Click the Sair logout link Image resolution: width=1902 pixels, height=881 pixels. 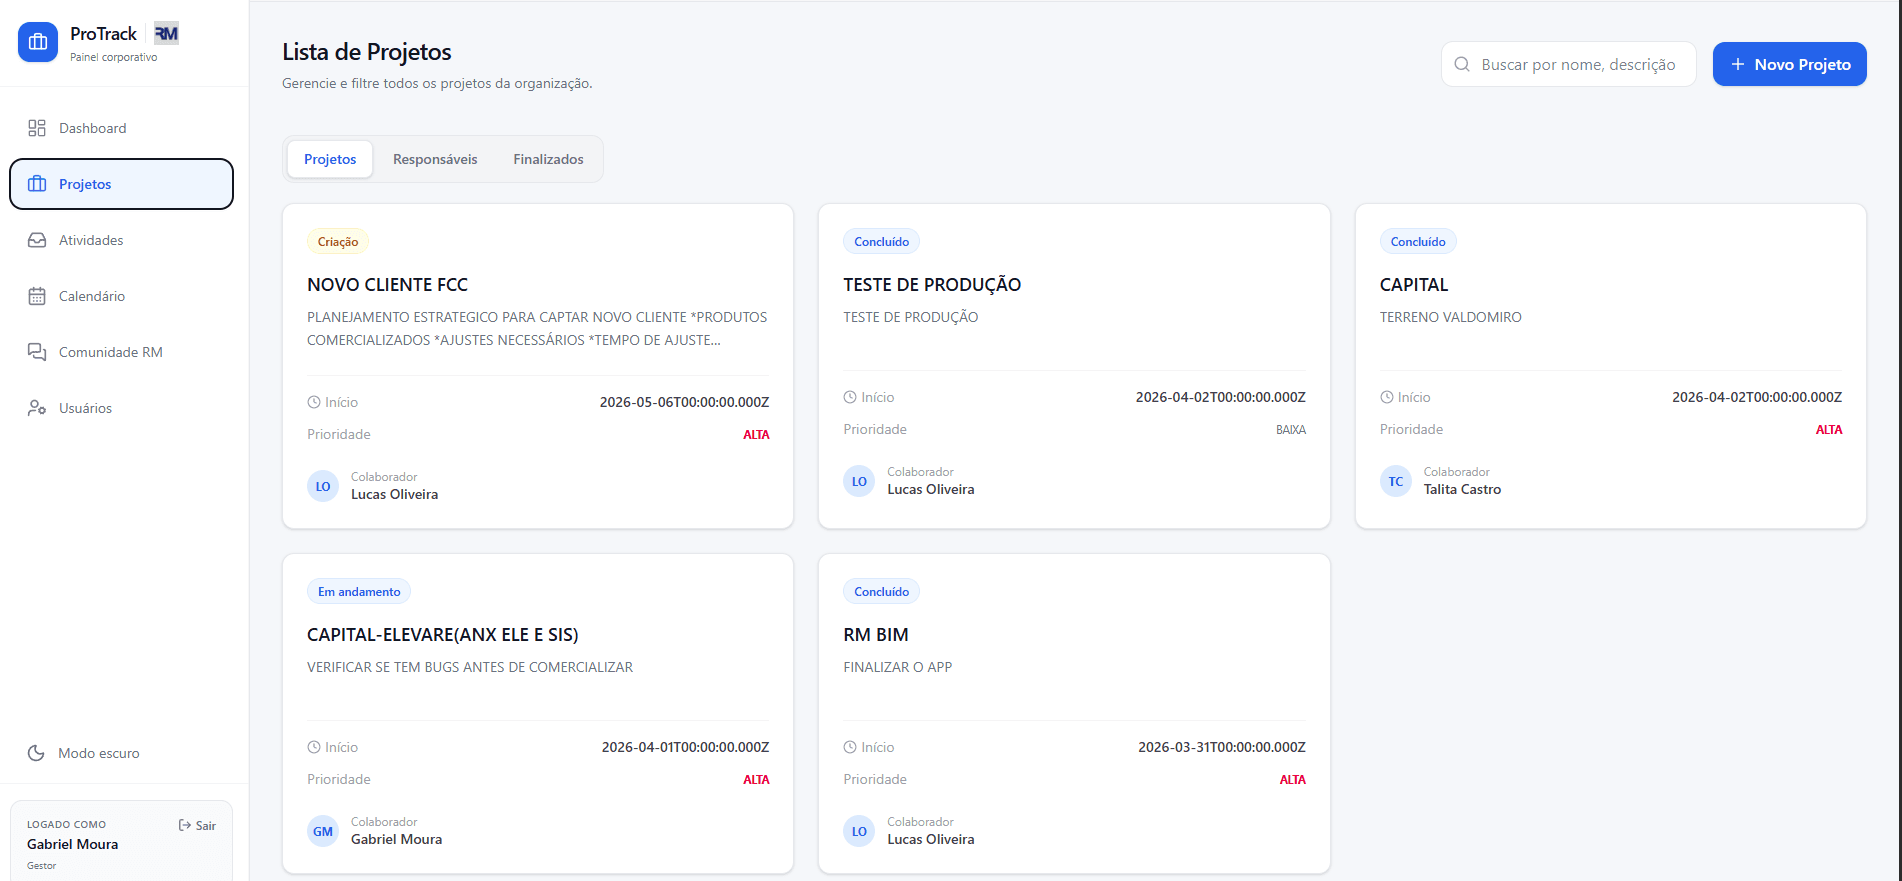(x=197, y=825)
